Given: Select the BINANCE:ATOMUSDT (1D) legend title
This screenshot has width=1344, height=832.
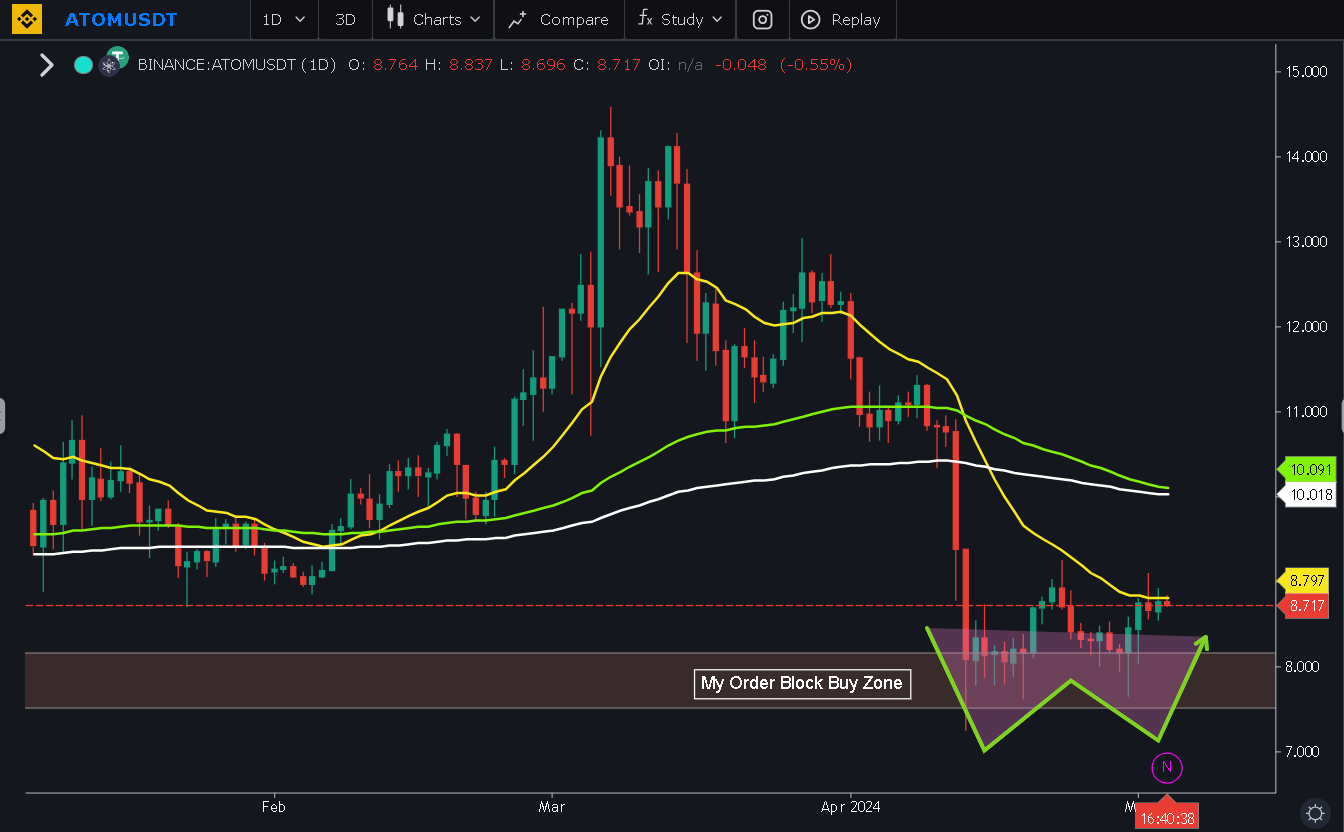Looking at the screenshot, I should pyautogui.click(x=237, y=65).
